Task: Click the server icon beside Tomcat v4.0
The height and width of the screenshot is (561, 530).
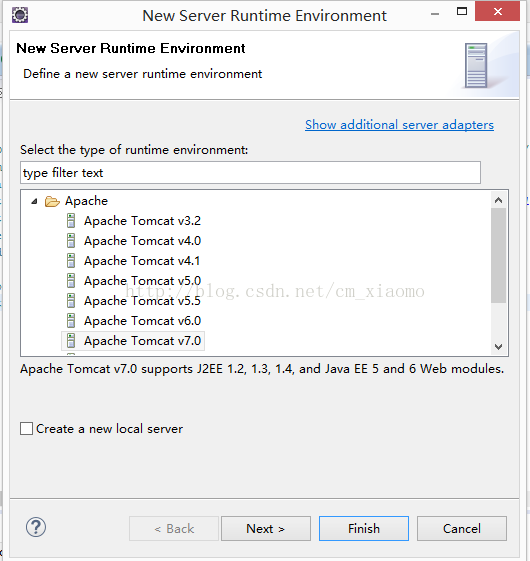Action: pyautogui.click(x=71, y=241)
